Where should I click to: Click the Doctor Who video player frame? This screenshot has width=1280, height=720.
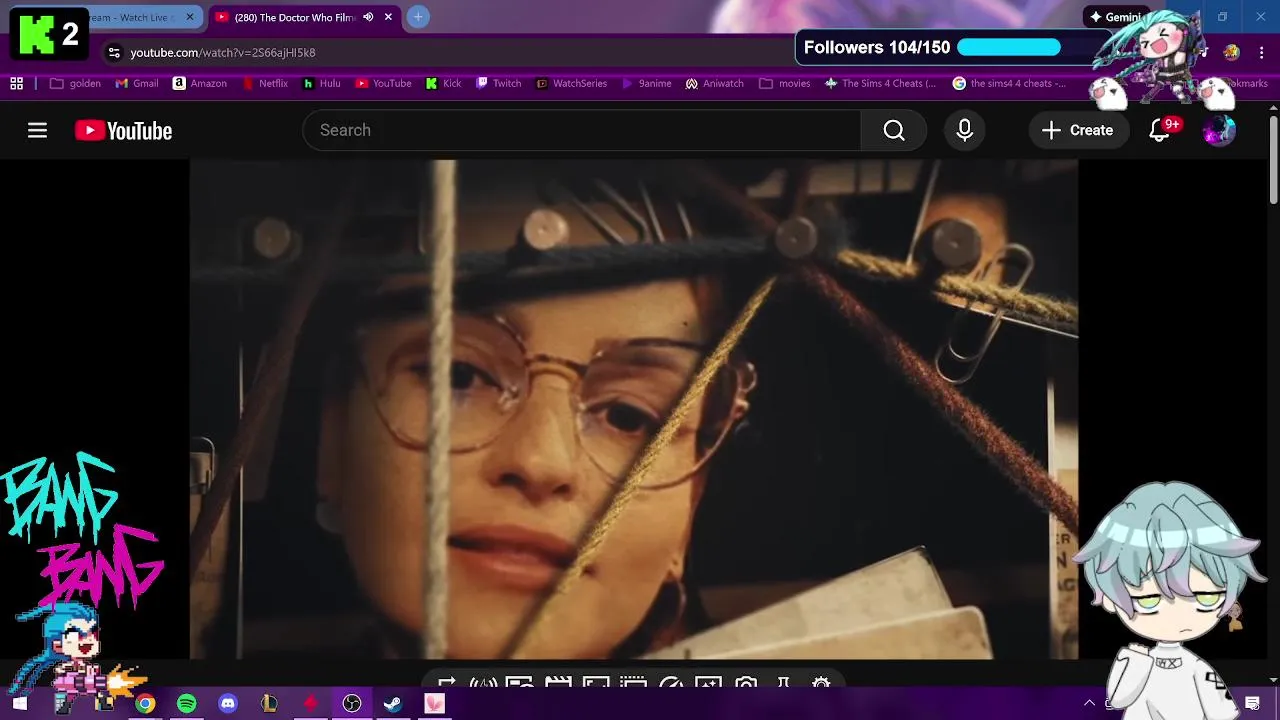pyautogui.click(x=634, y=409)
